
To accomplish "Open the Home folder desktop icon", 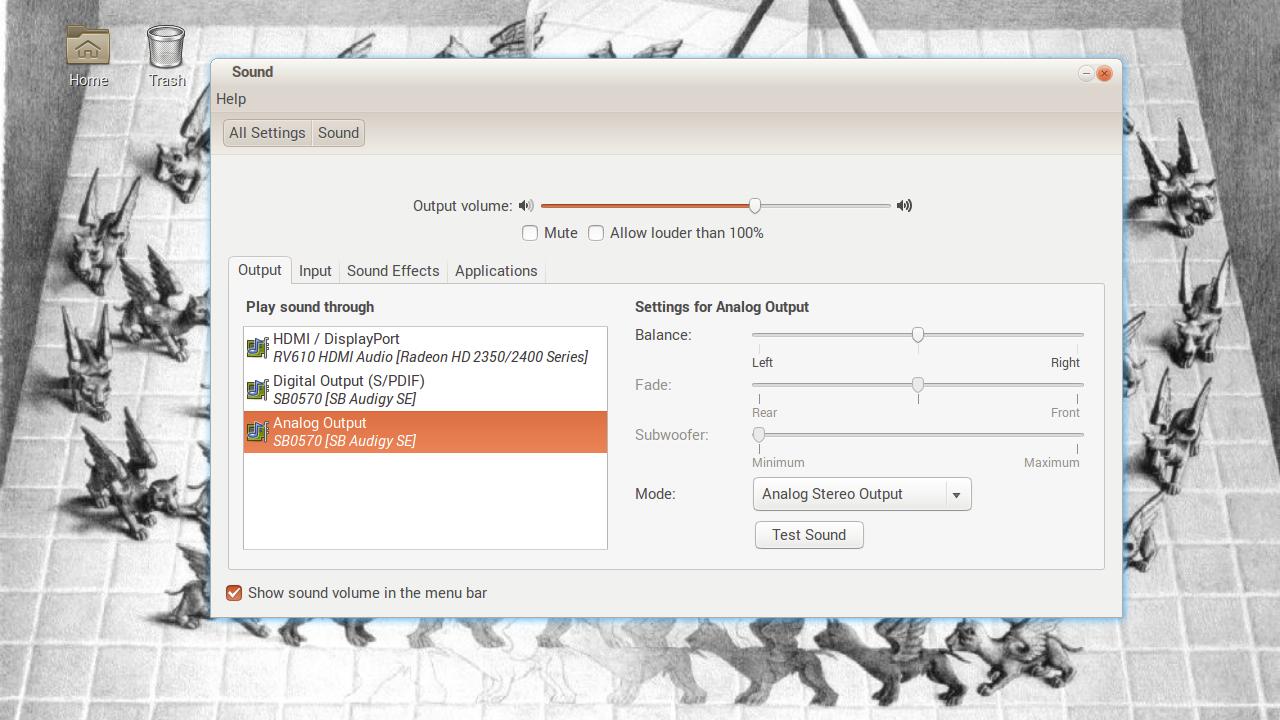I will [88, 47].
